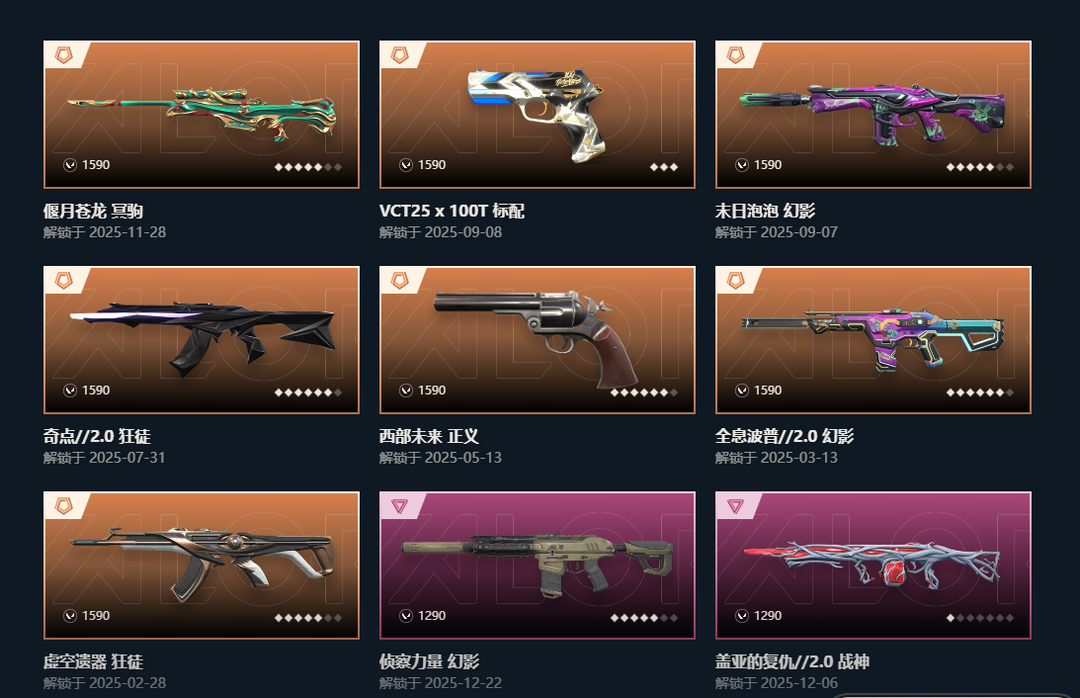Click the 末日泡泡 幻影 title text
The image size is (1080, 698).
pyautogui.click(x=765, y=211)
